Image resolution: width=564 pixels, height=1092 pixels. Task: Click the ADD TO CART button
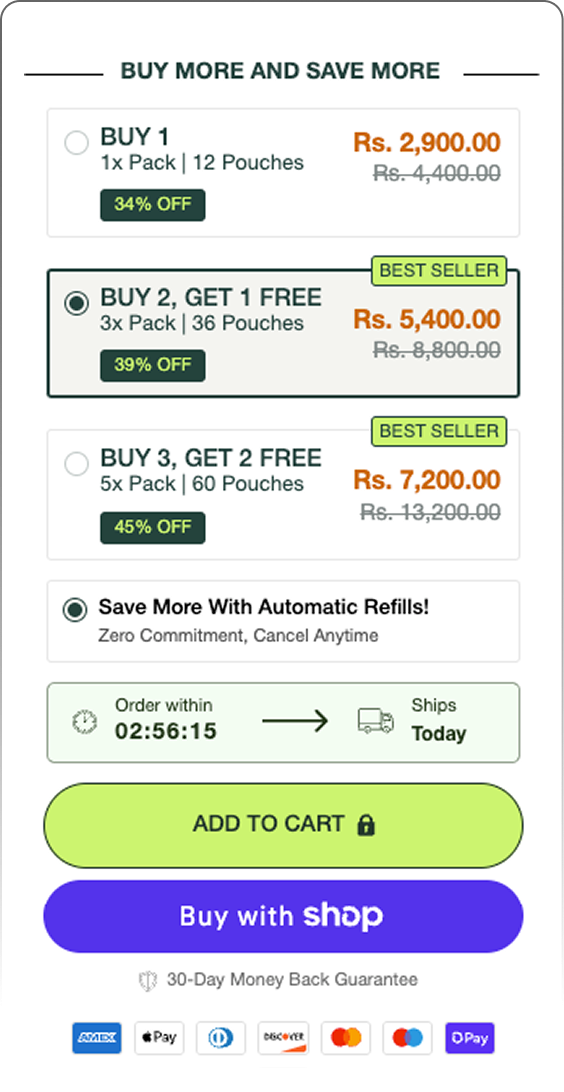pos(283,825)
